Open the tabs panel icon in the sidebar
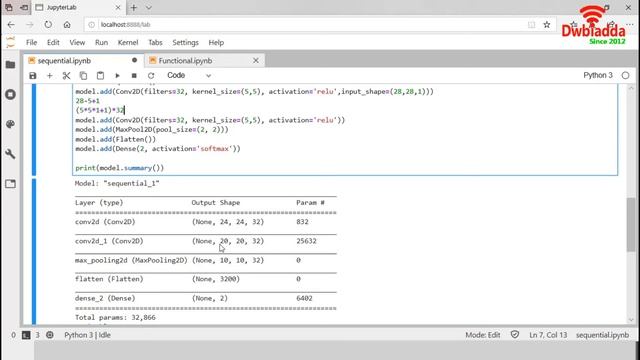The image size is (640, 360). point(11,184)
